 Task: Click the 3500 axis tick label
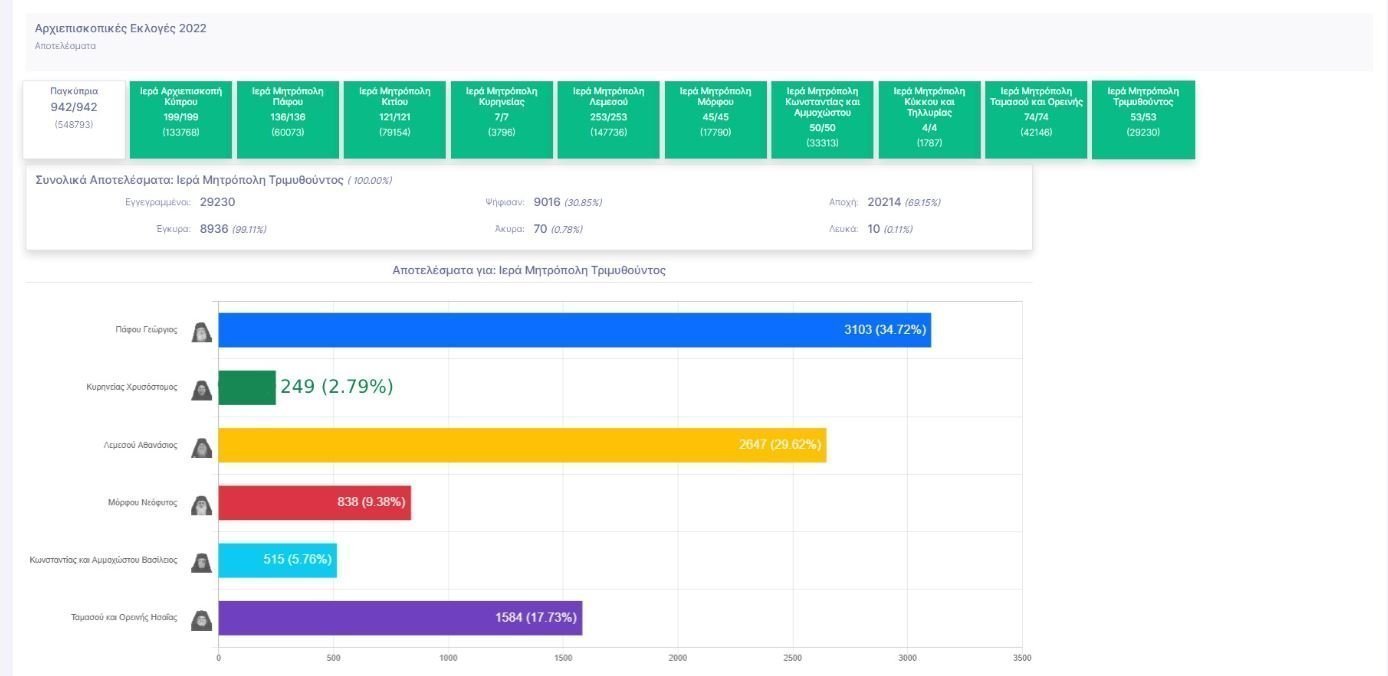1022,658
